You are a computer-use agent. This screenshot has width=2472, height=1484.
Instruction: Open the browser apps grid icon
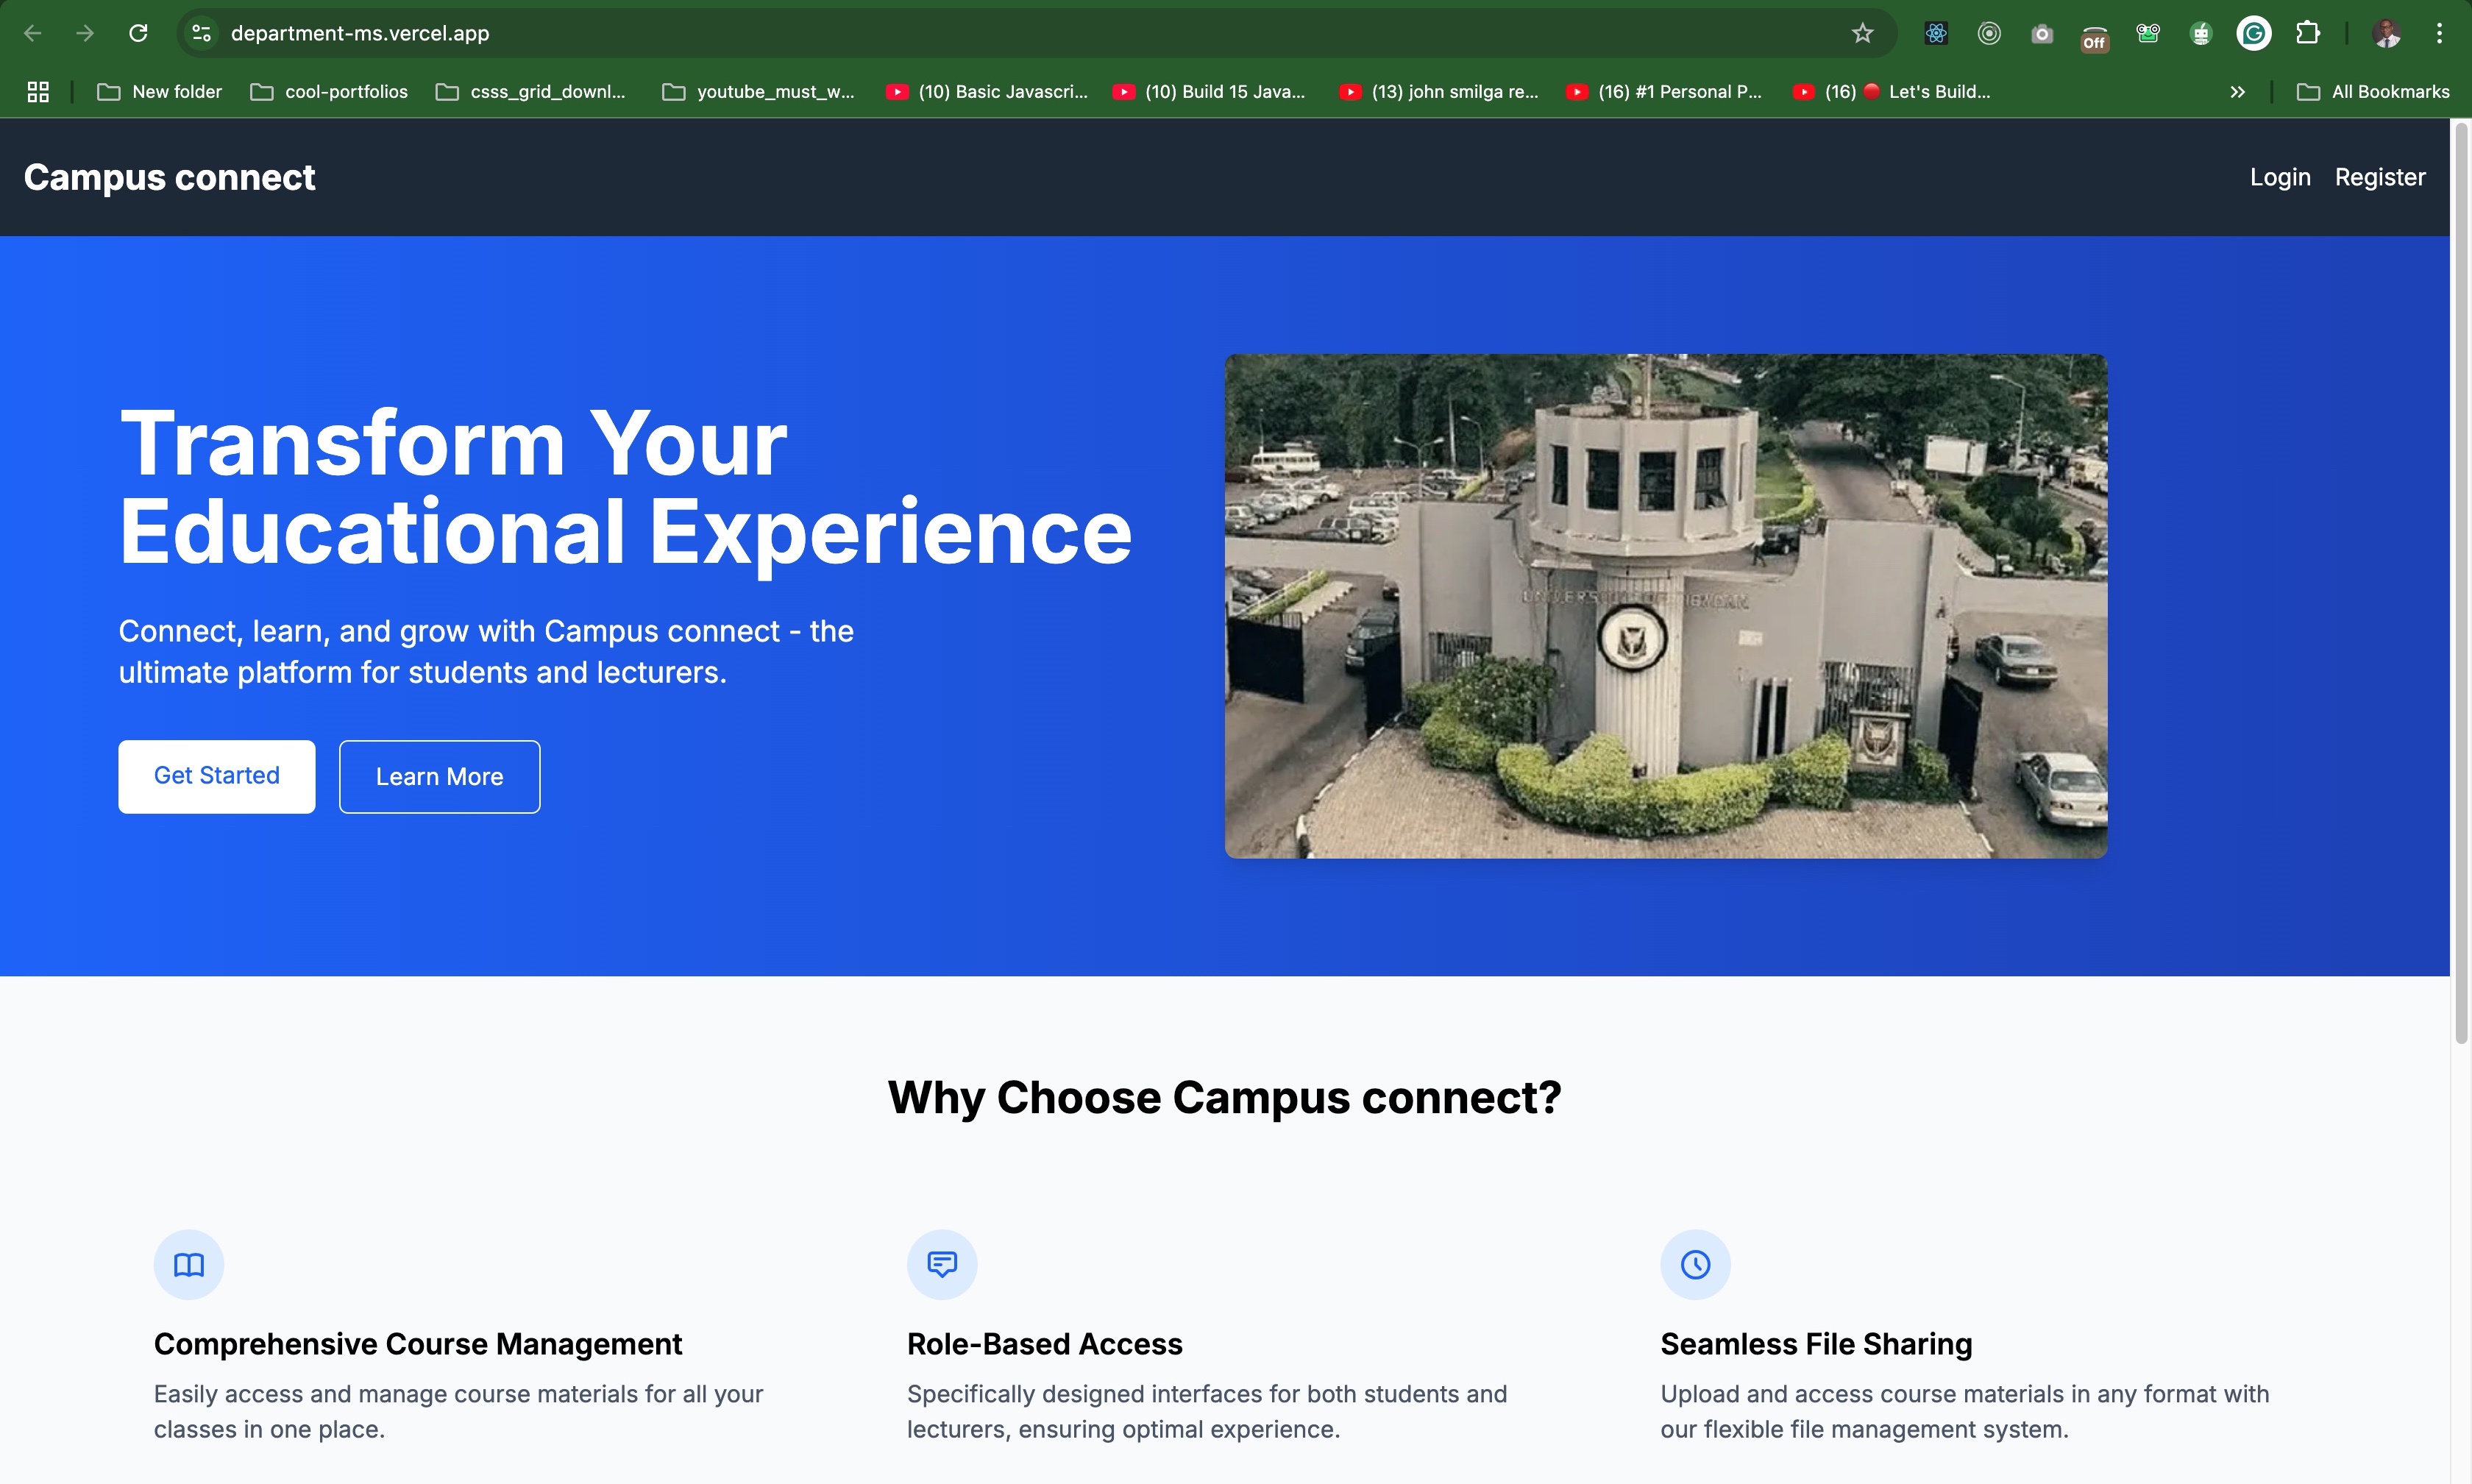point(38,92)
